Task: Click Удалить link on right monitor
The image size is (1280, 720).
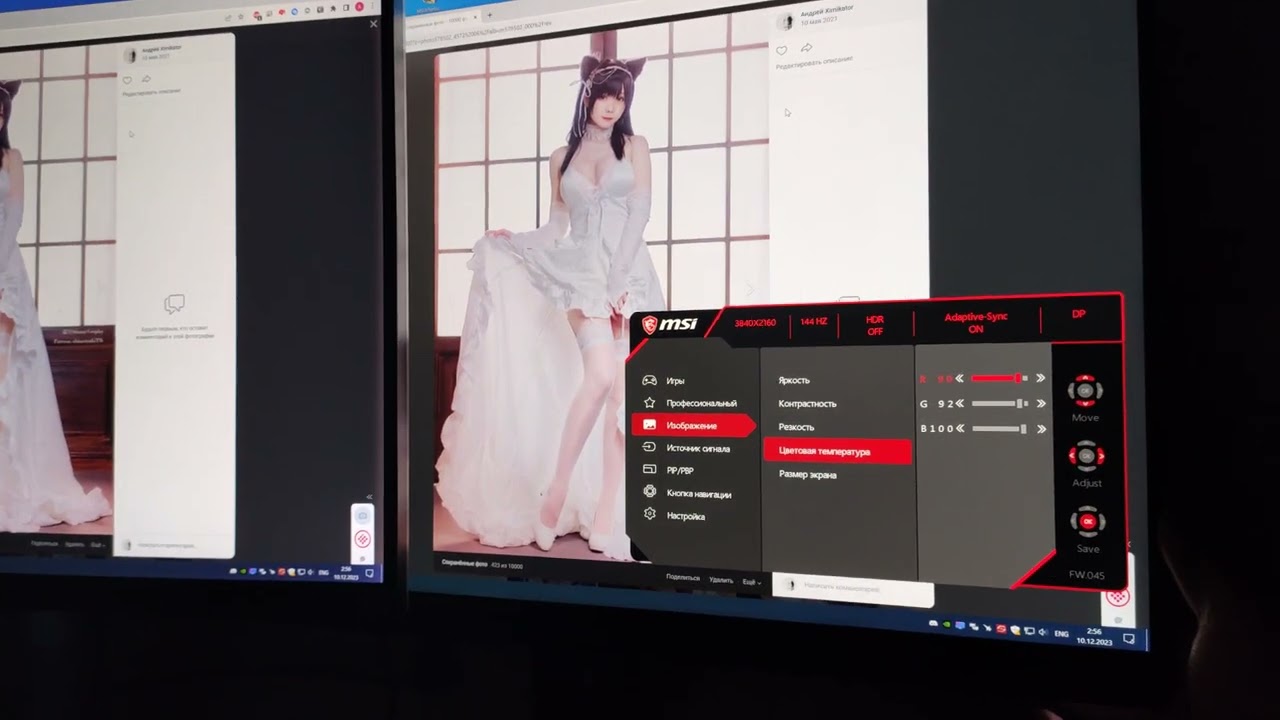Action: pyautogui.click(x=721, y=579)
